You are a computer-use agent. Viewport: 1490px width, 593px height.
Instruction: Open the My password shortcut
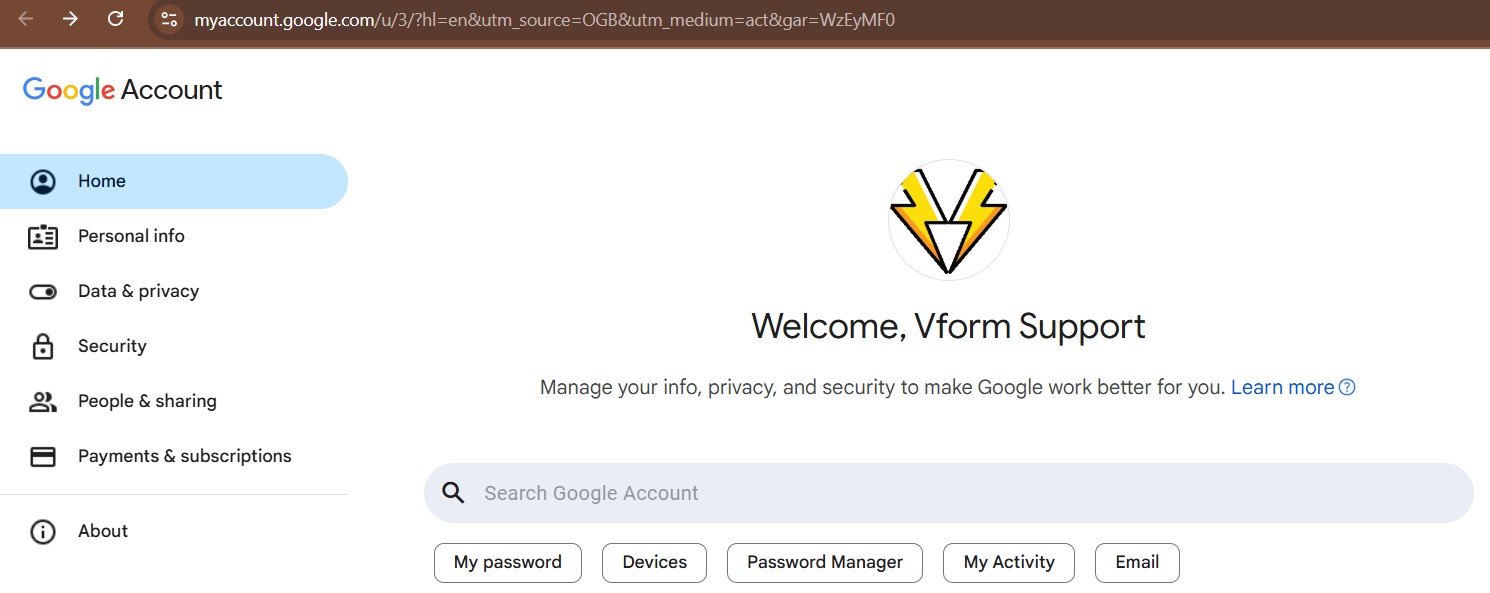(507, 562)
